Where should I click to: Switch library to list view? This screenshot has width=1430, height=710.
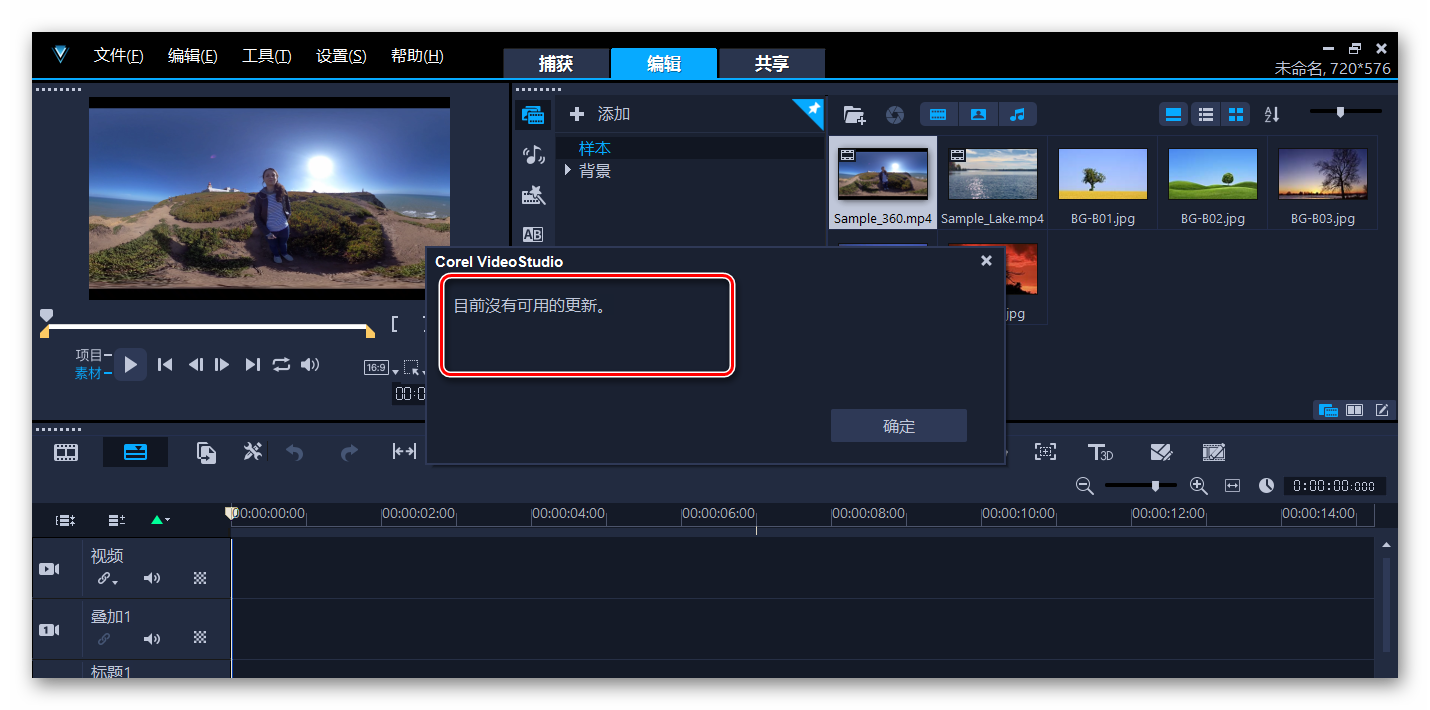point(1206,115)
